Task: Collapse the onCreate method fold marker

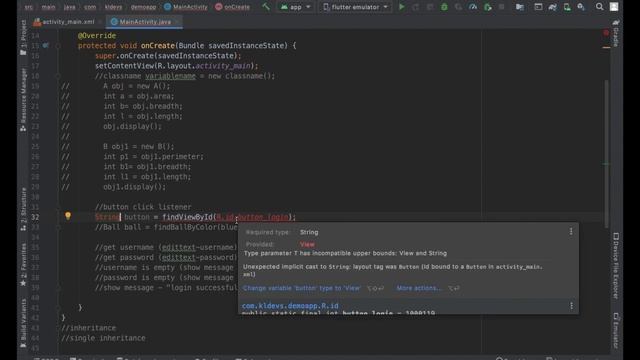Action: coord(58,46)
